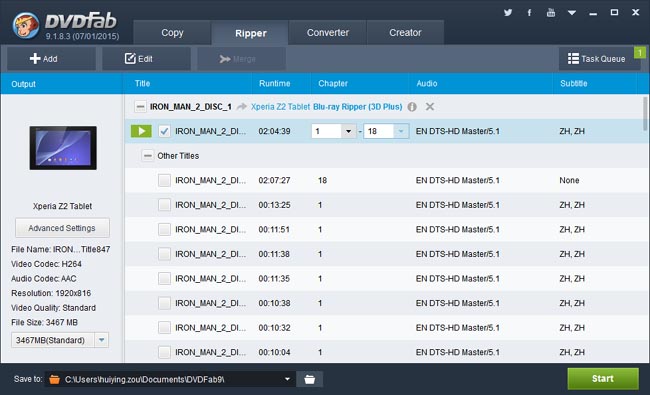This screenshot has width=650, height=395.
Task: Preview the main title with green play button
Action: click(x=141, y=131)
